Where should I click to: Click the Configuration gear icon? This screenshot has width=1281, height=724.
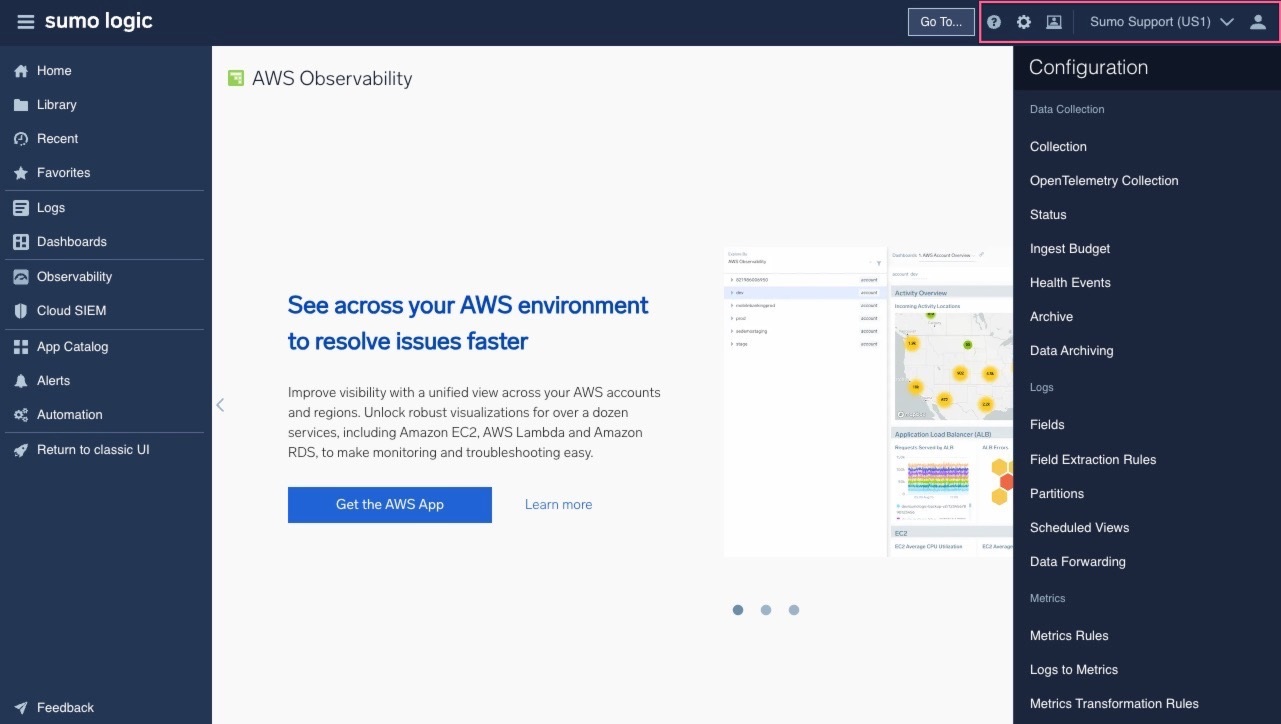[x=1024, y=22]
